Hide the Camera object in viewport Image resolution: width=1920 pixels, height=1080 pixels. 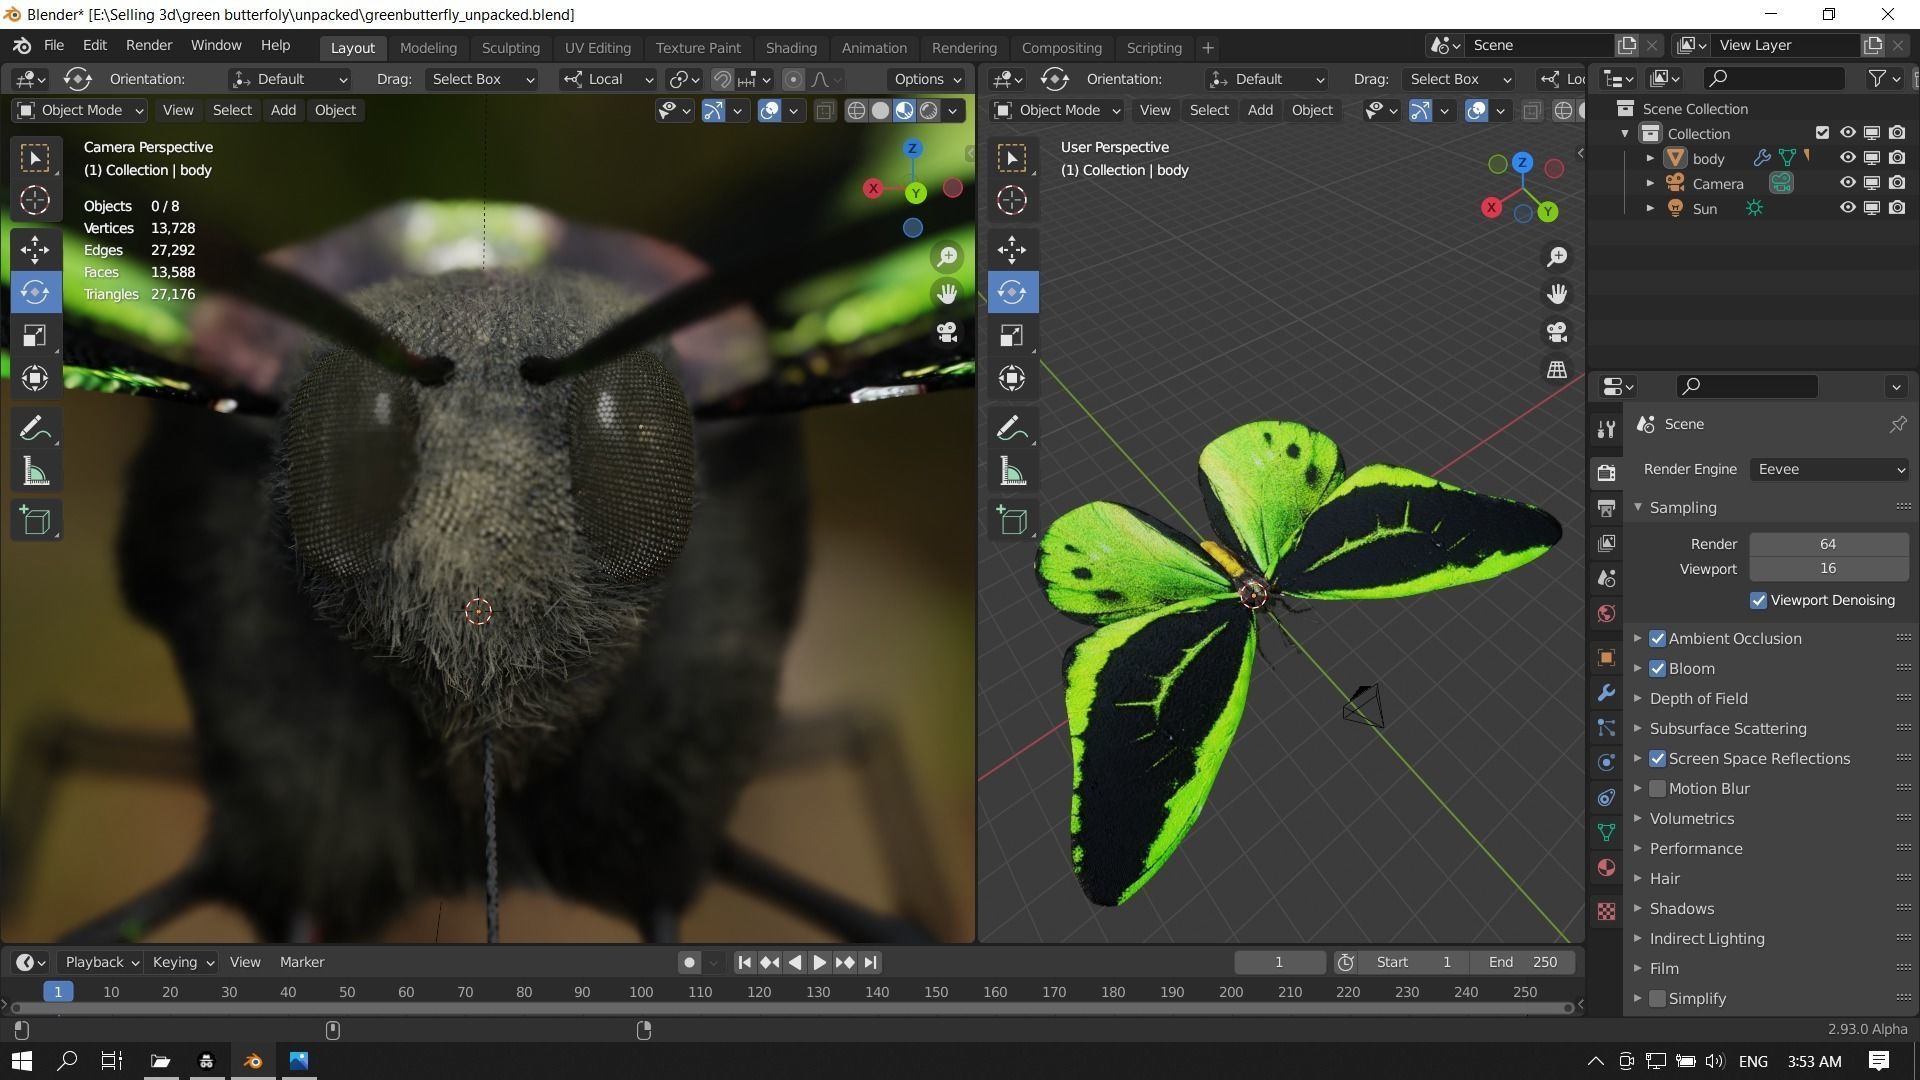[1847, 183]
